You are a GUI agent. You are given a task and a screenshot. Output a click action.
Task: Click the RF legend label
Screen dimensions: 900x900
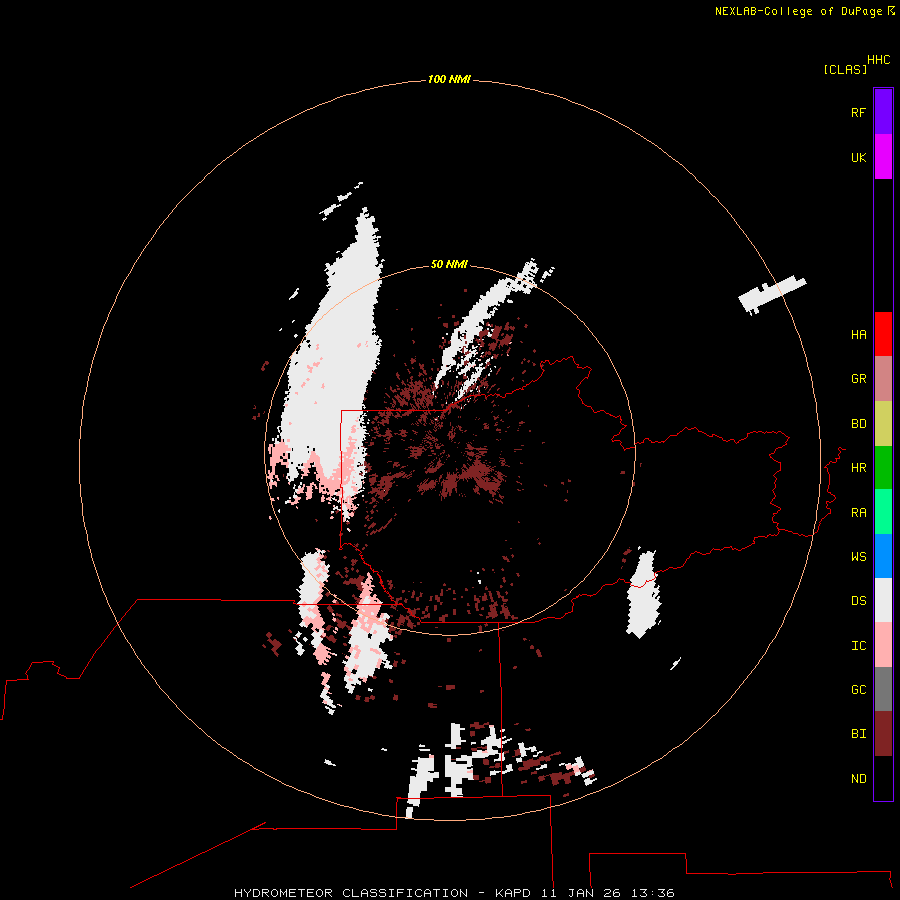[858, 112]
